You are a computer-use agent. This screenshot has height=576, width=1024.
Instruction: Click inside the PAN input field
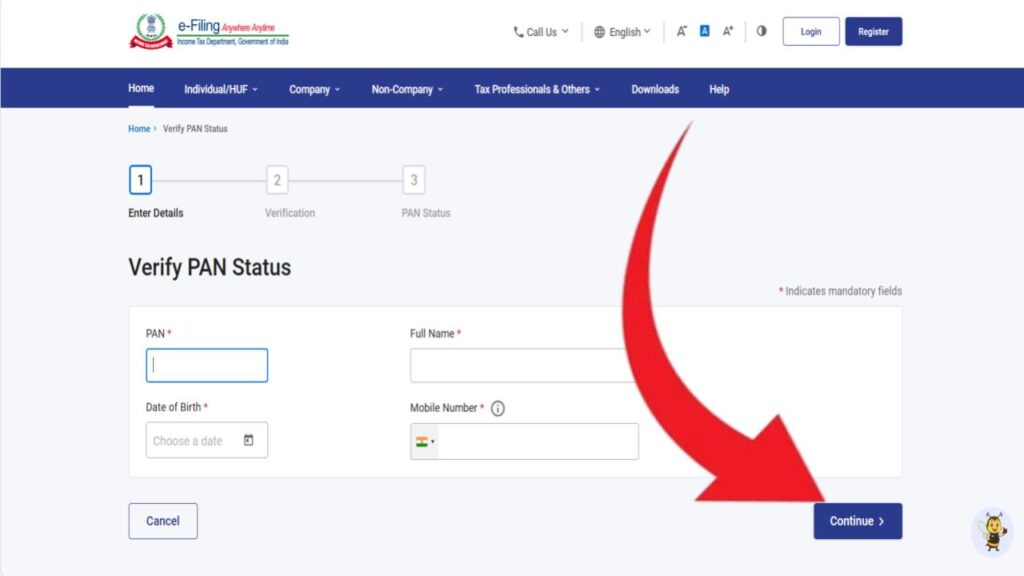(x=206, y=365)
